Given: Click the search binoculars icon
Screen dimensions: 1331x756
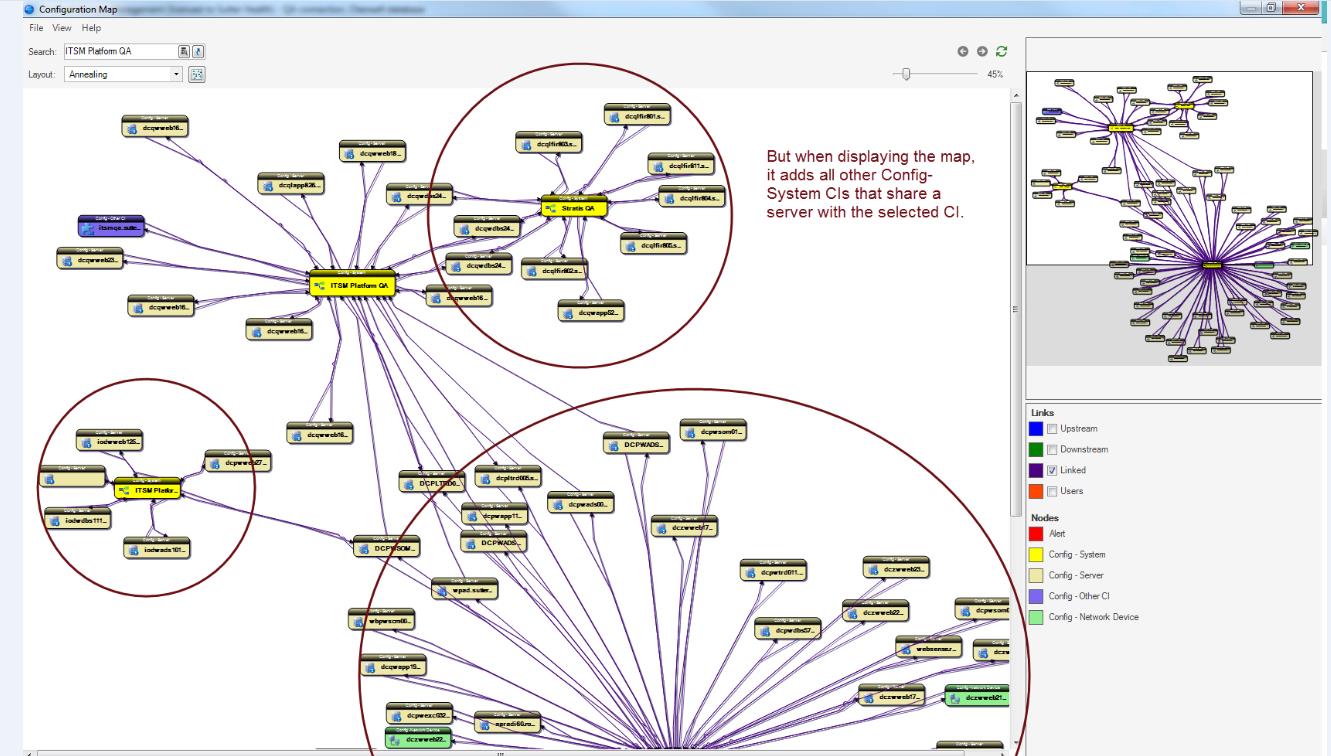Looking at the screenshot, I should tap(182, 52).
